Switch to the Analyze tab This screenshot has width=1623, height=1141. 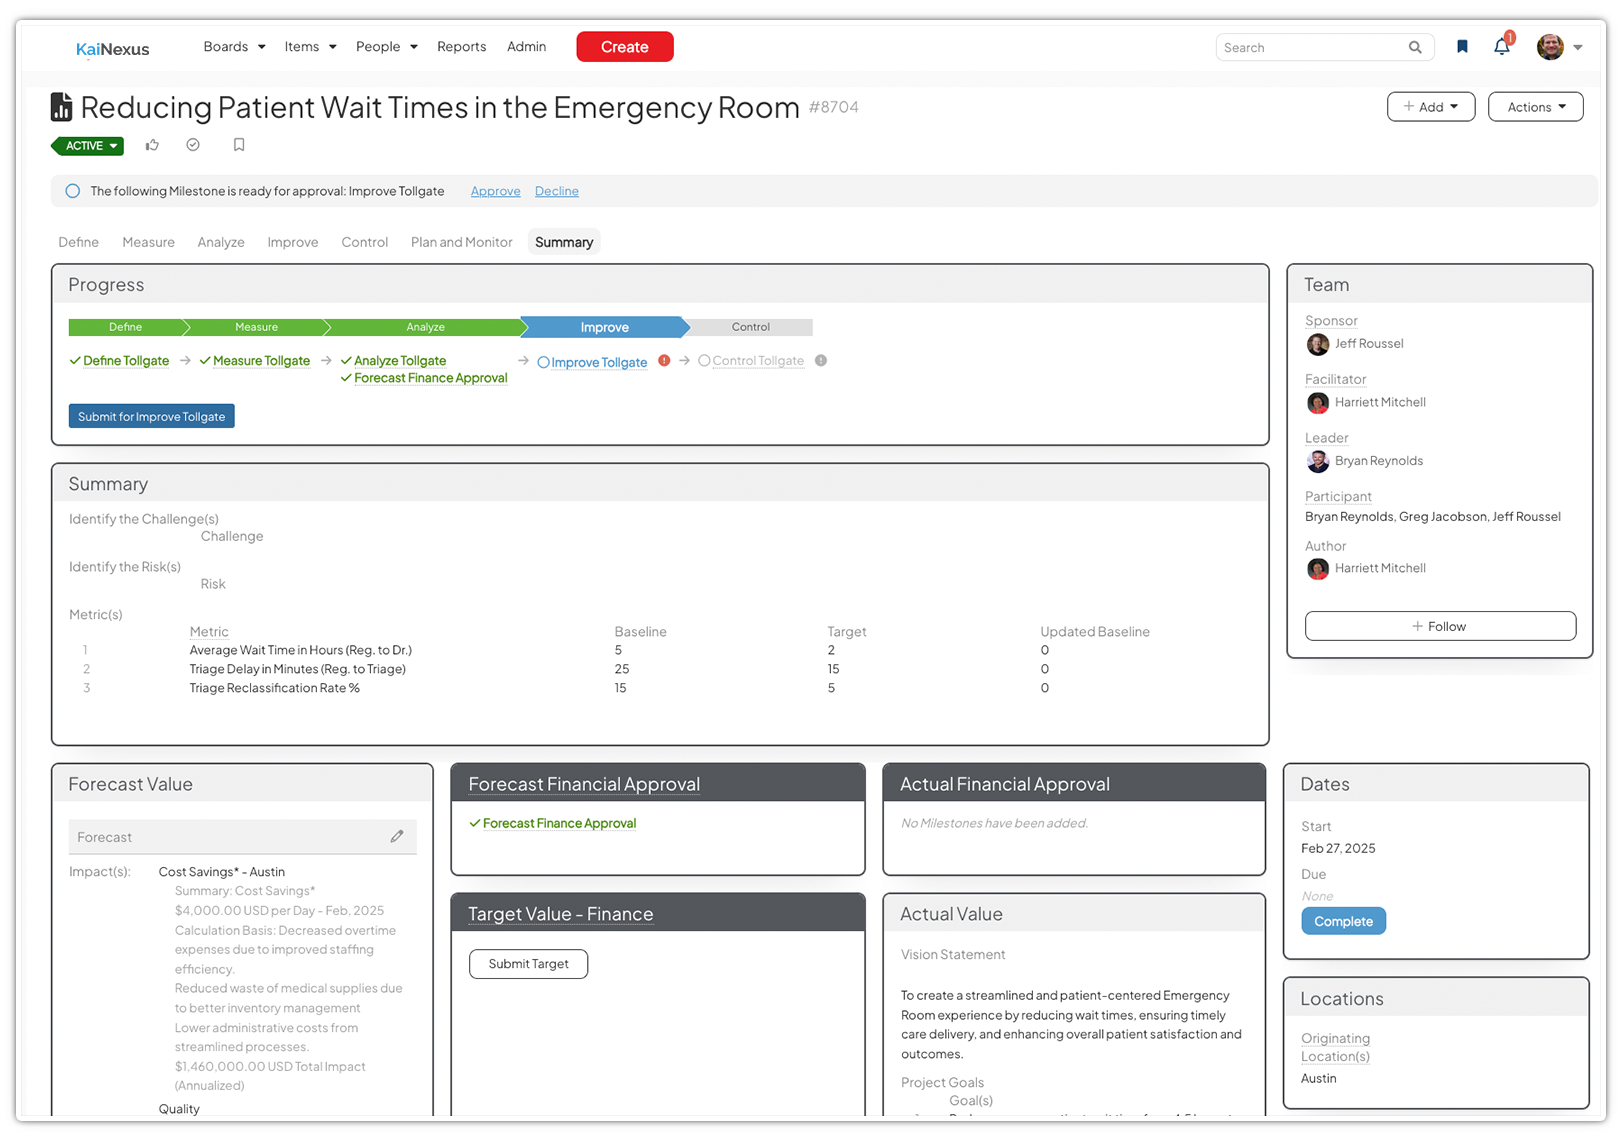221,242
